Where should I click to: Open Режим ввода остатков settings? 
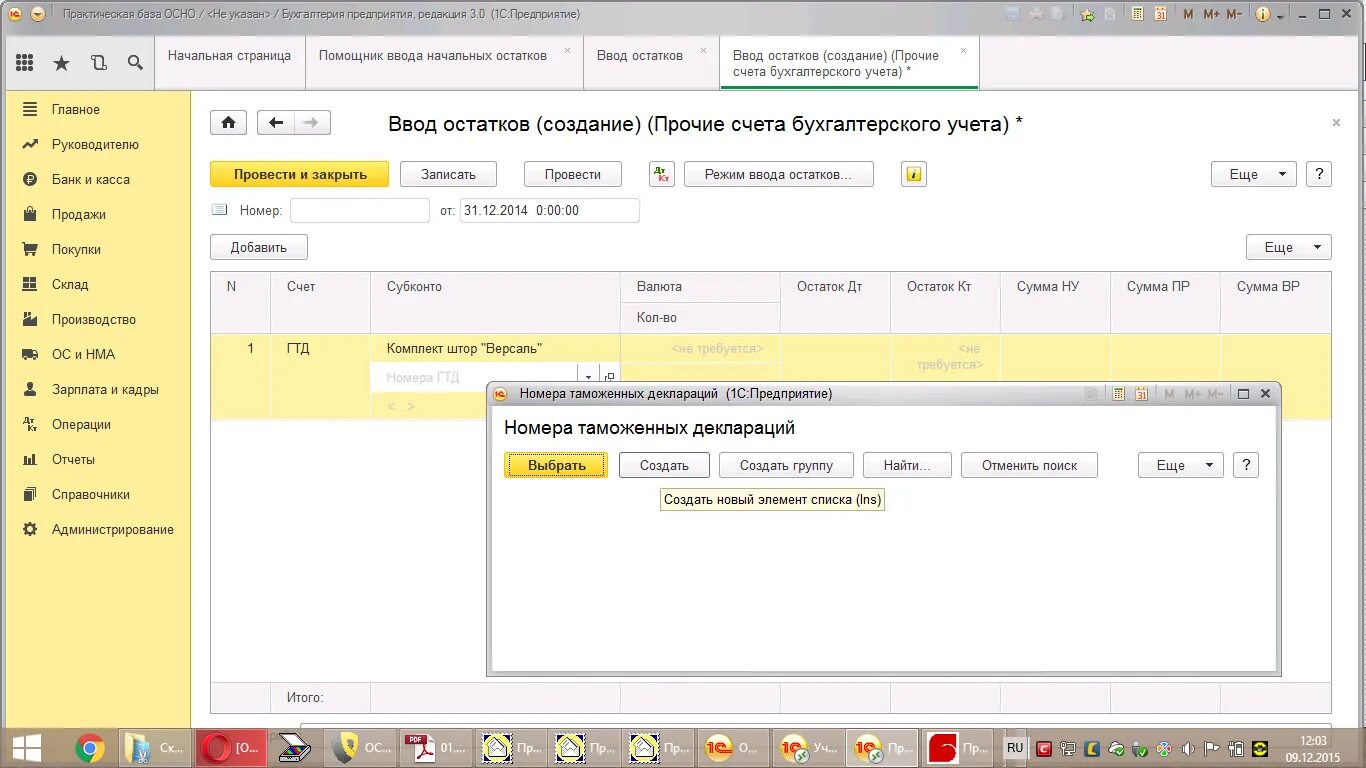[x=778, y=174]
